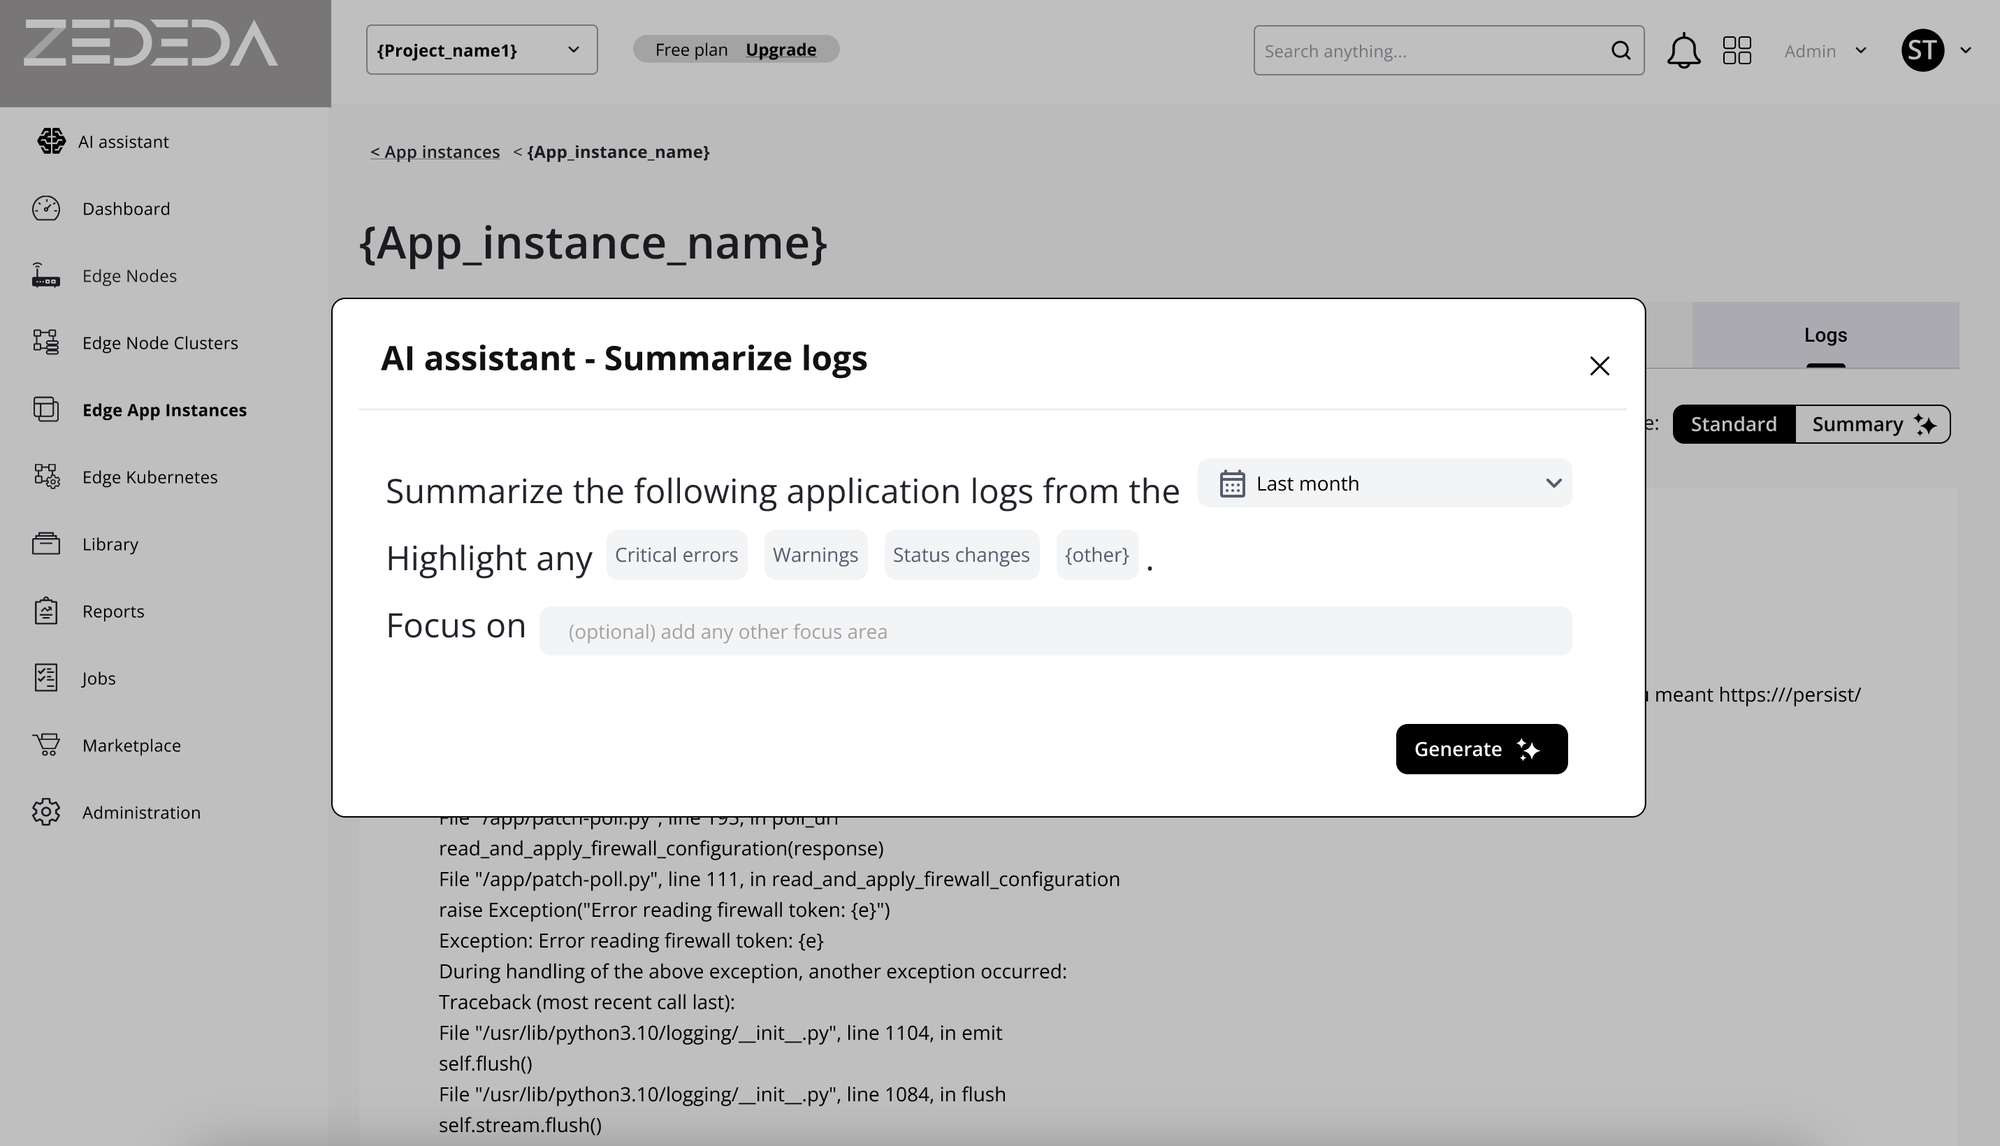The height and width of the screenshot is (1146, 2000).
Task: Toggle the Critical errors chip
Action: 676,555
